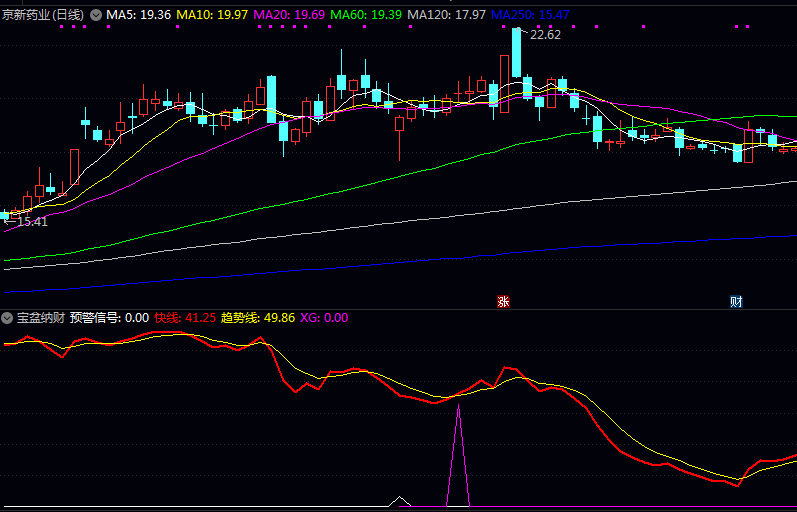Select the blue MA250 label

point(530,15)
